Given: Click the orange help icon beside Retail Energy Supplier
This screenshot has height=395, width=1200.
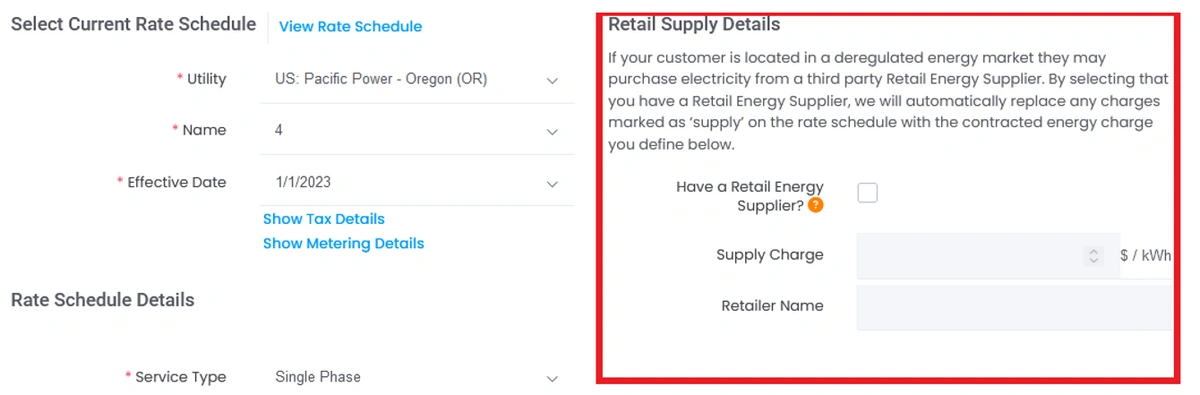Looking at the screenshot, I should pyautogui.click(x=816, y=206).
